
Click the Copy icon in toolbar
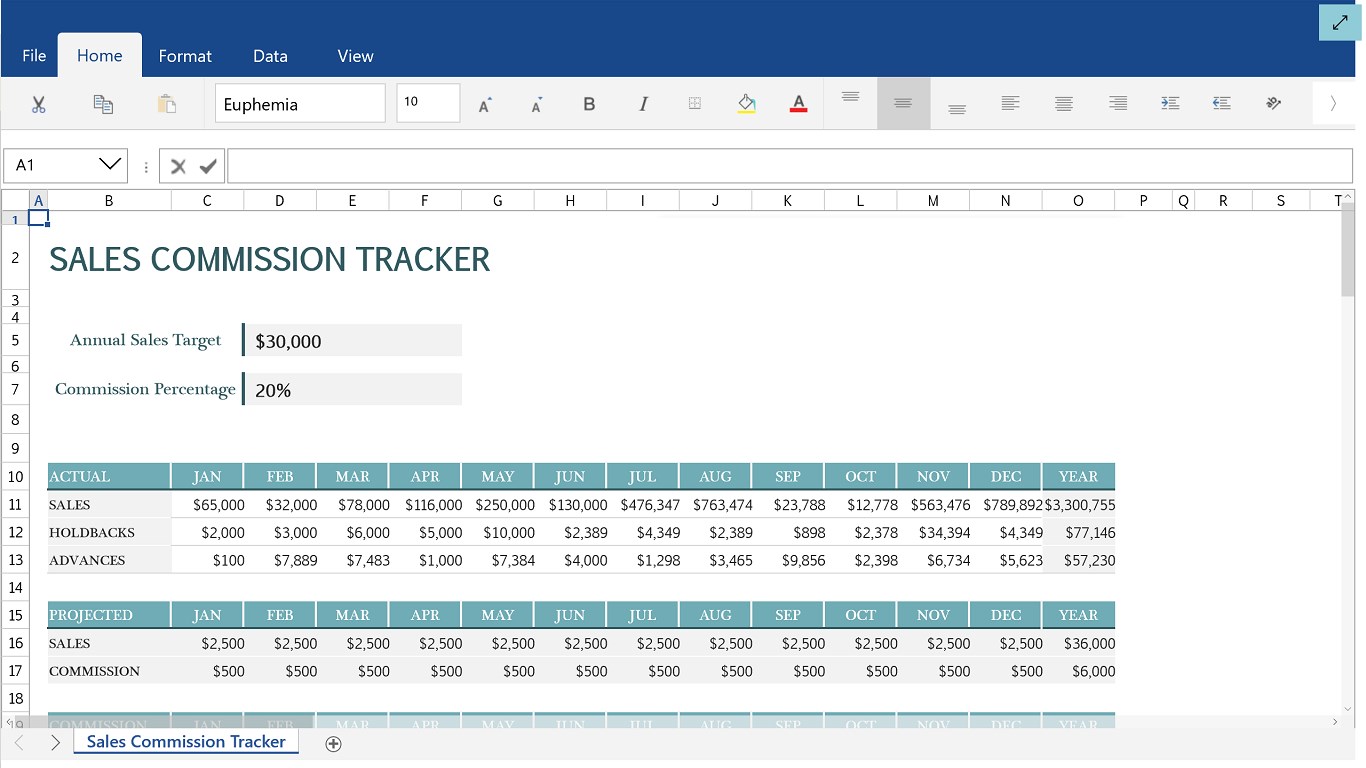pos(103,104)
